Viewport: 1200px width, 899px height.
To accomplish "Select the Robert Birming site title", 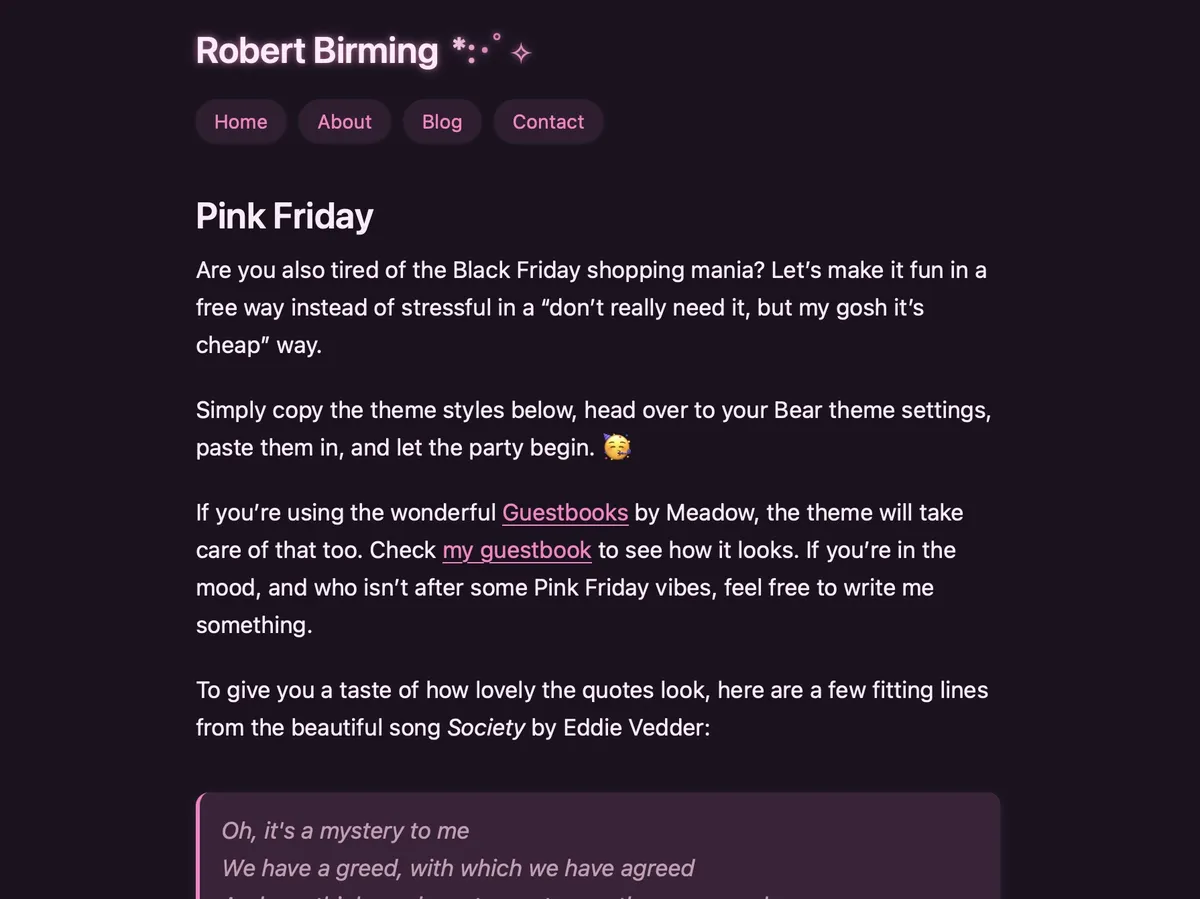I will pyautogui.click(x=316, y=50).
